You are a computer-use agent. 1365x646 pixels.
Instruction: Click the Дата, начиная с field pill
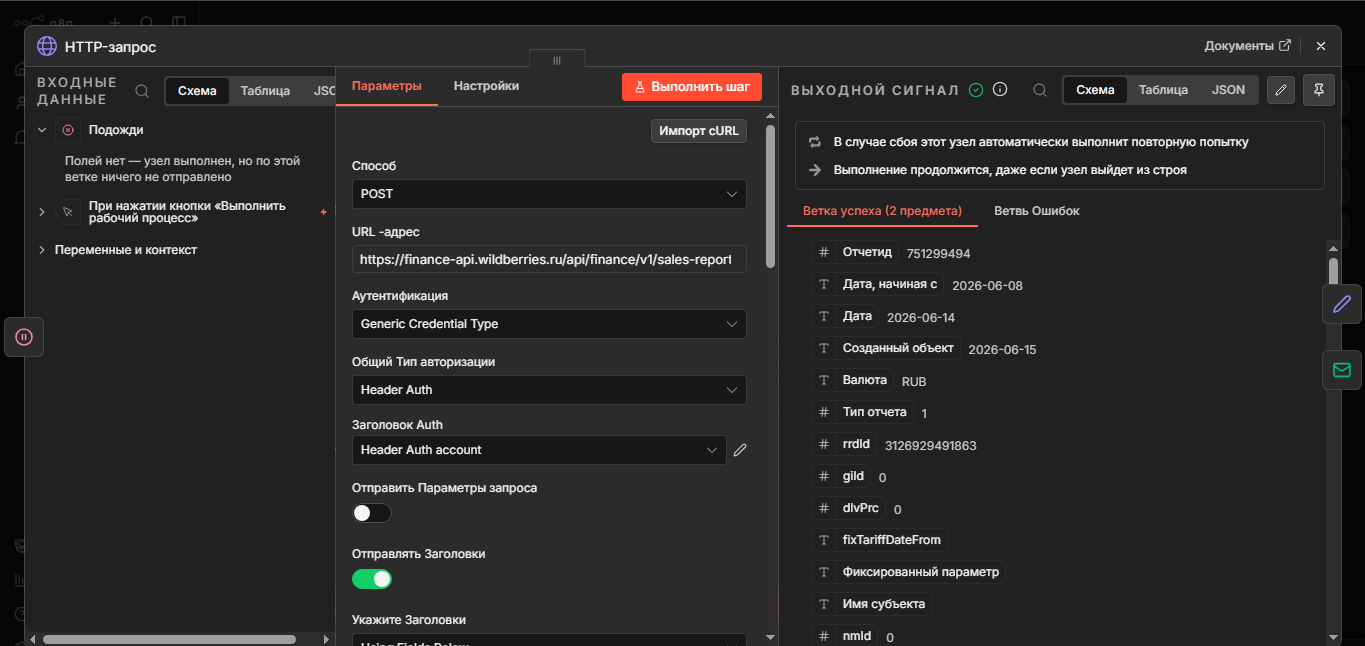coord(878,285)
